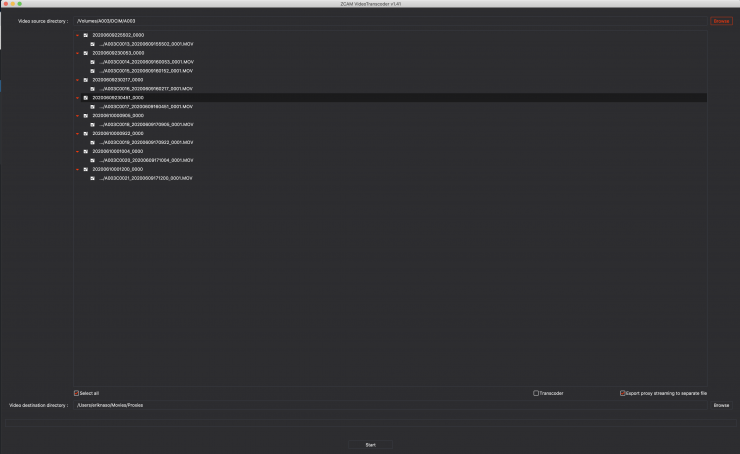Collapse the 20200610000906_0000 folder arrow
This screenshot has width=740, height=454.
tap(77, 116)
